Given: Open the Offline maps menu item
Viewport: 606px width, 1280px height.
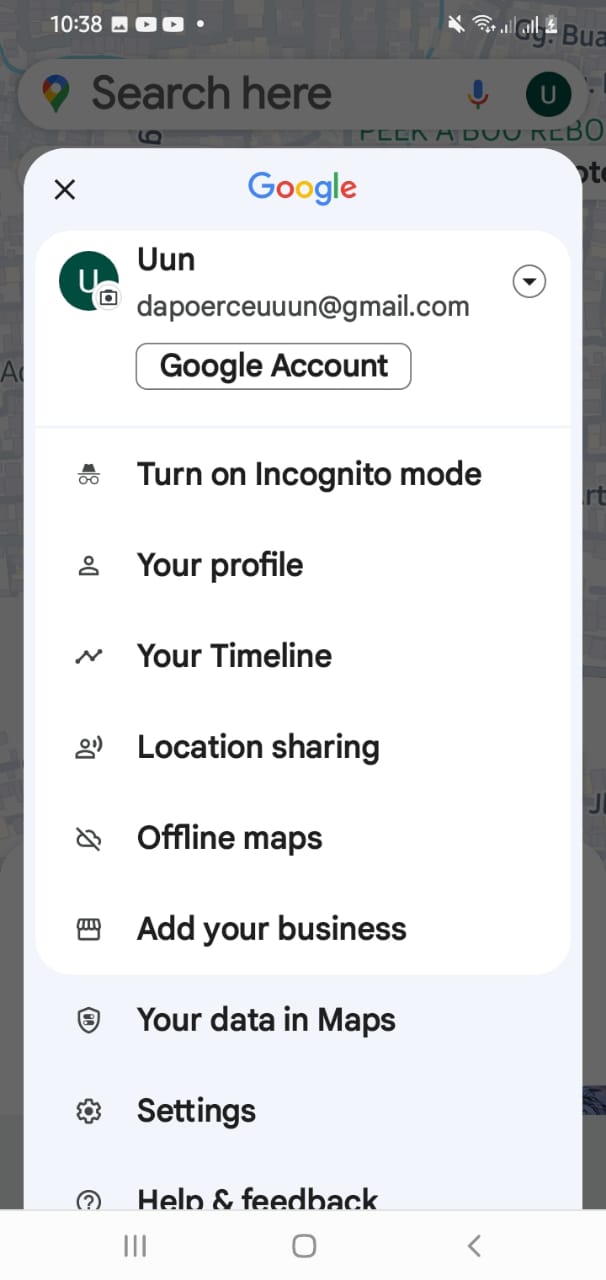Looking at the screenshot, I should [x=303, y=839].
